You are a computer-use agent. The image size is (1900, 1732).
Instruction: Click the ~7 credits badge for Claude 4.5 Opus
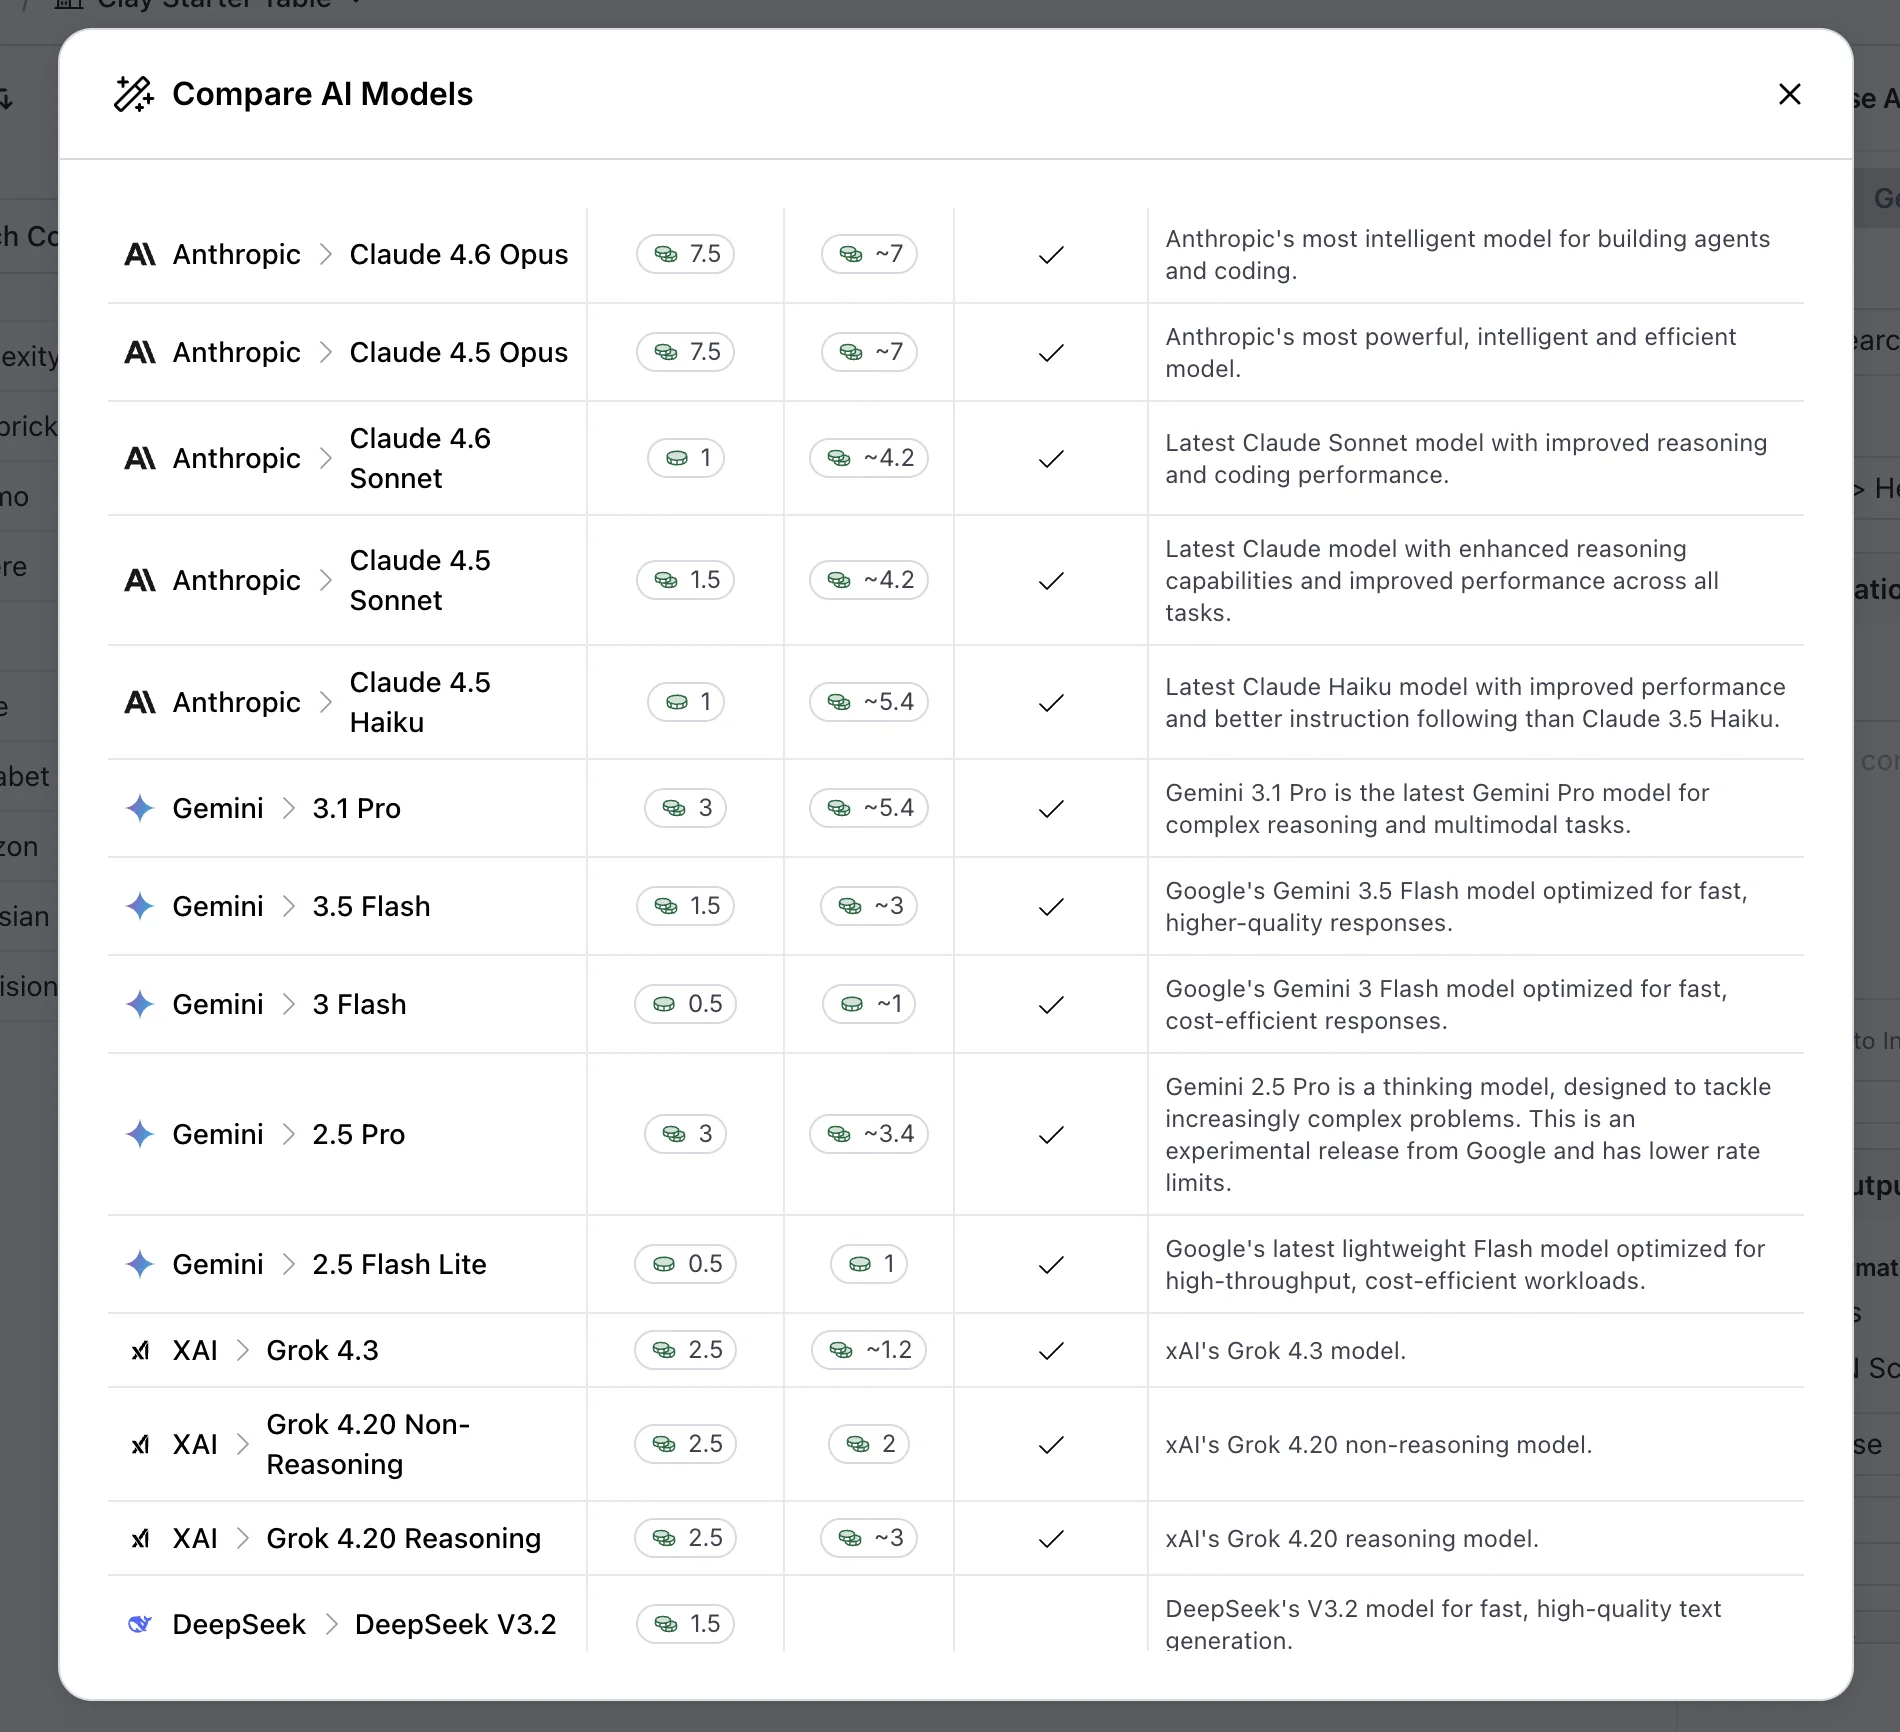point(869,352)
